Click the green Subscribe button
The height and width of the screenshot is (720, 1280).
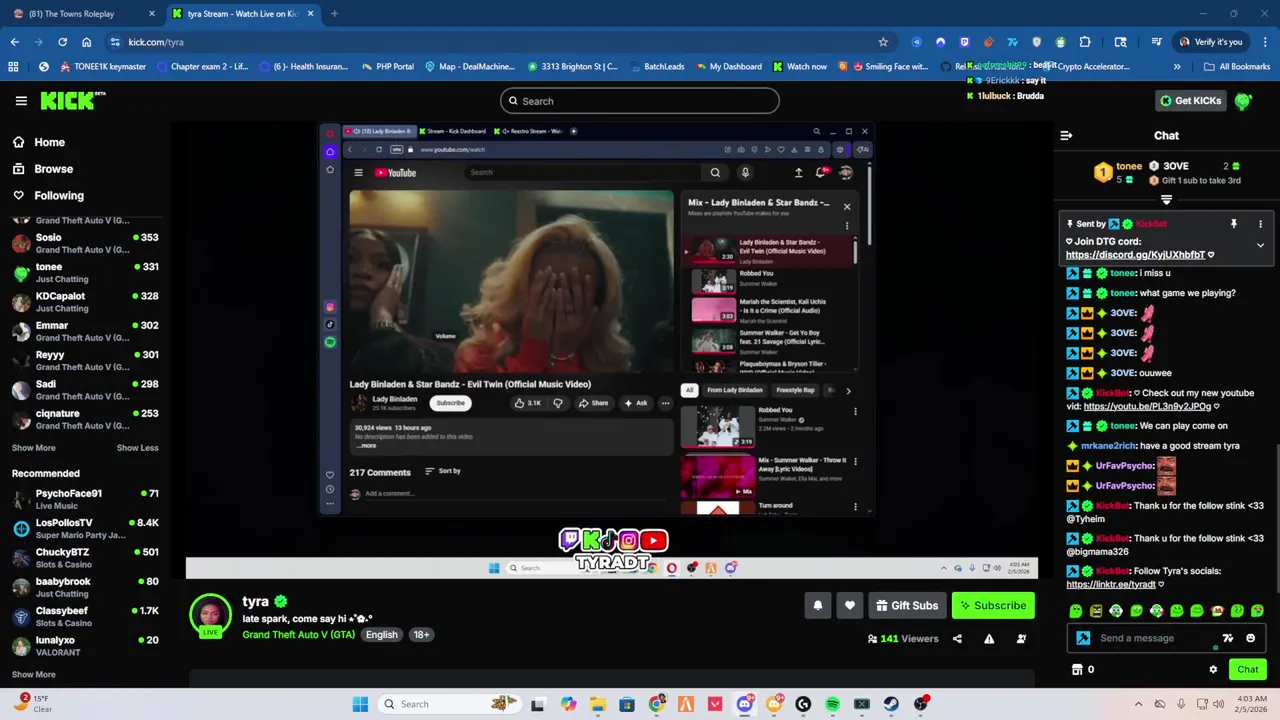click(993, 605)
